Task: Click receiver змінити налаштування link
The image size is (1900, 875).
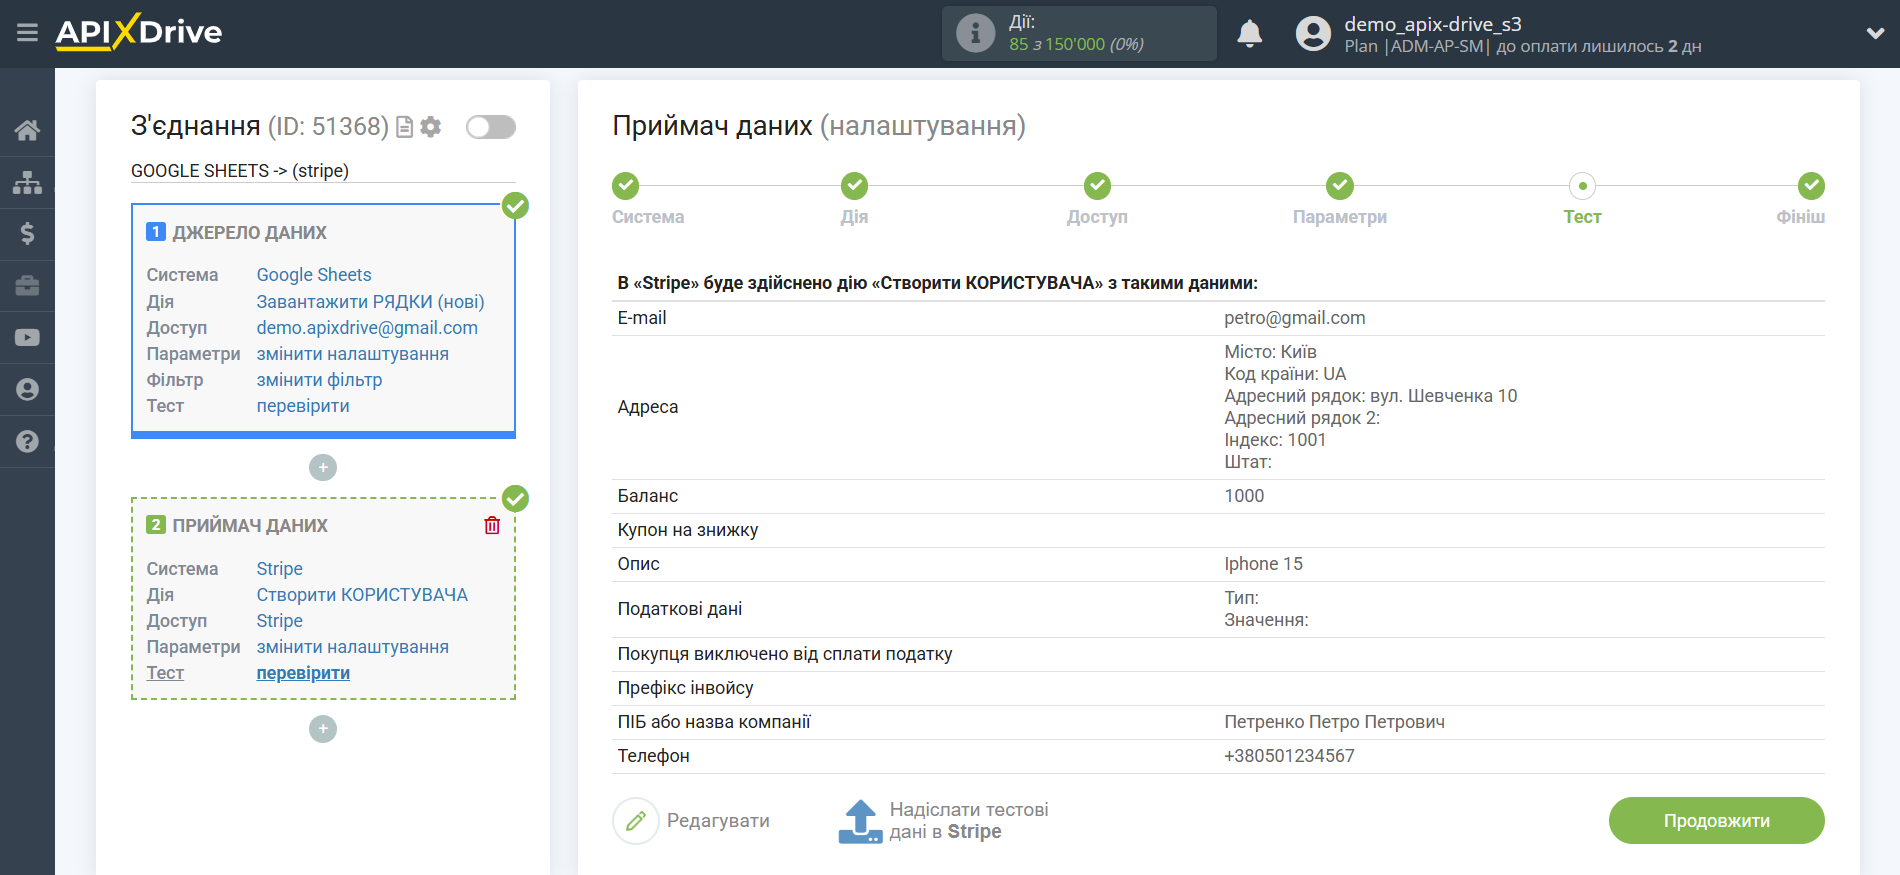Action: (352, 647)
